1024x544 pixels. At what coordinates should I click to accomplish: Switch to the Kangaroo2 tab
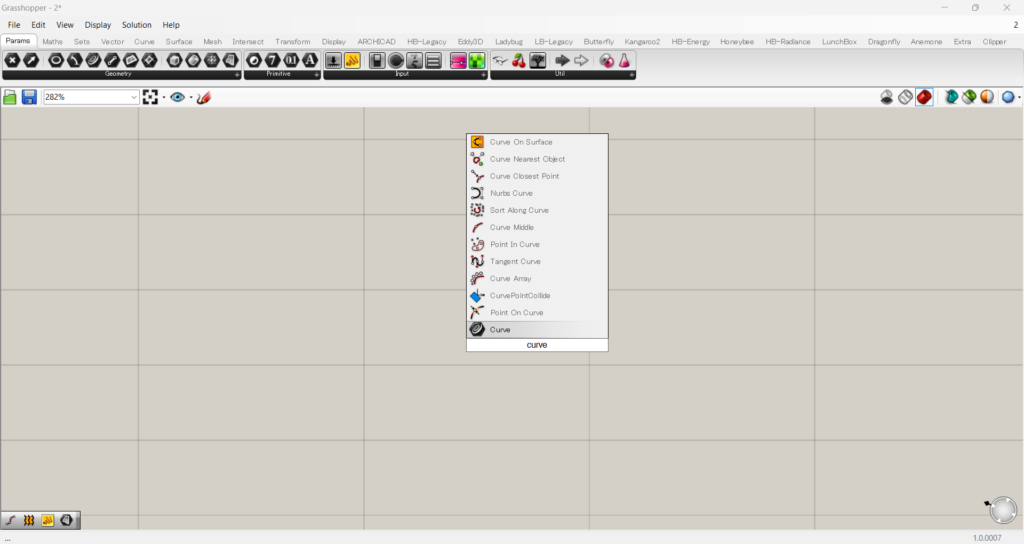coord(642,42)
